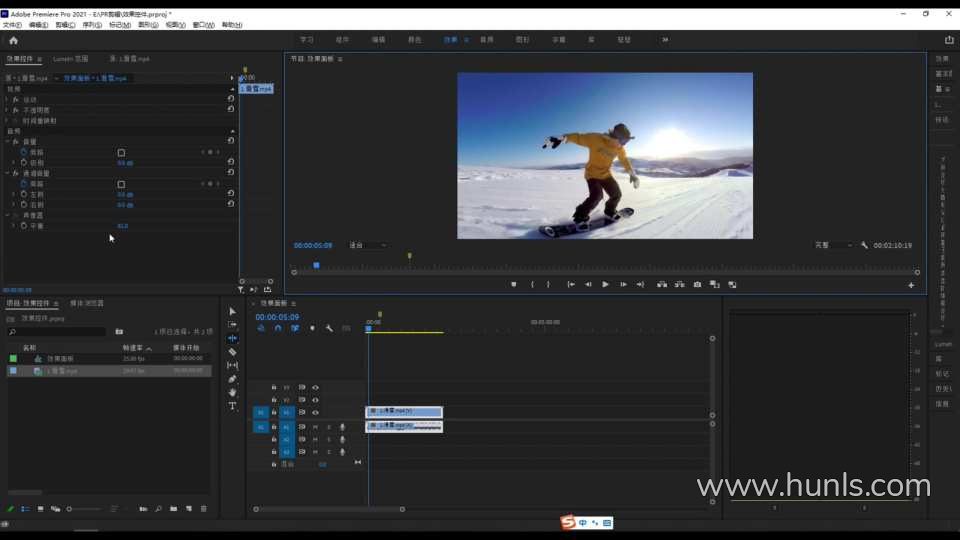Open the 文件 (File) menu
Screen dimensions: 960x540
coord(12,25)
